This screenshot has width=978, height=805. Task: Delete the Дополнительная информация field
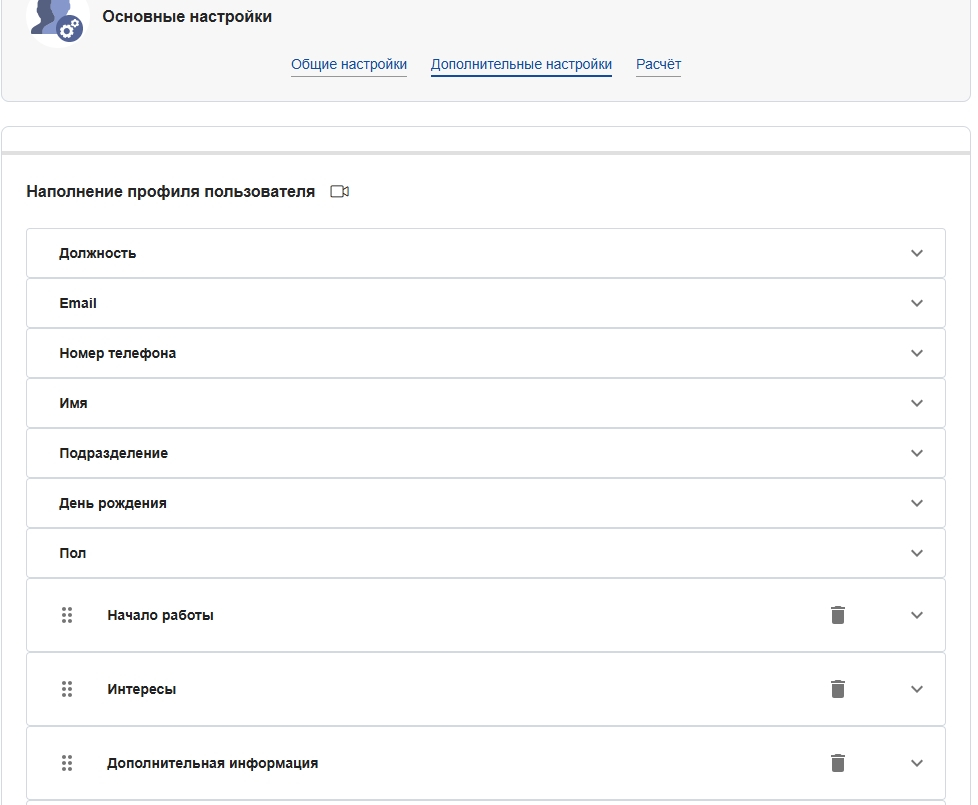pos(838,763)
